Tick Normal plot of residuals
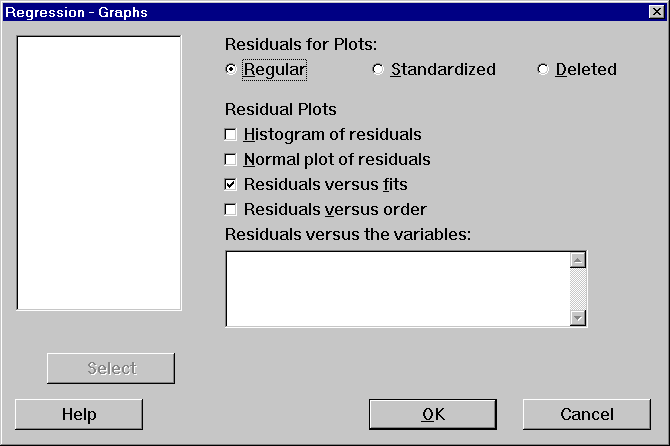 click(x=230, y=160)
